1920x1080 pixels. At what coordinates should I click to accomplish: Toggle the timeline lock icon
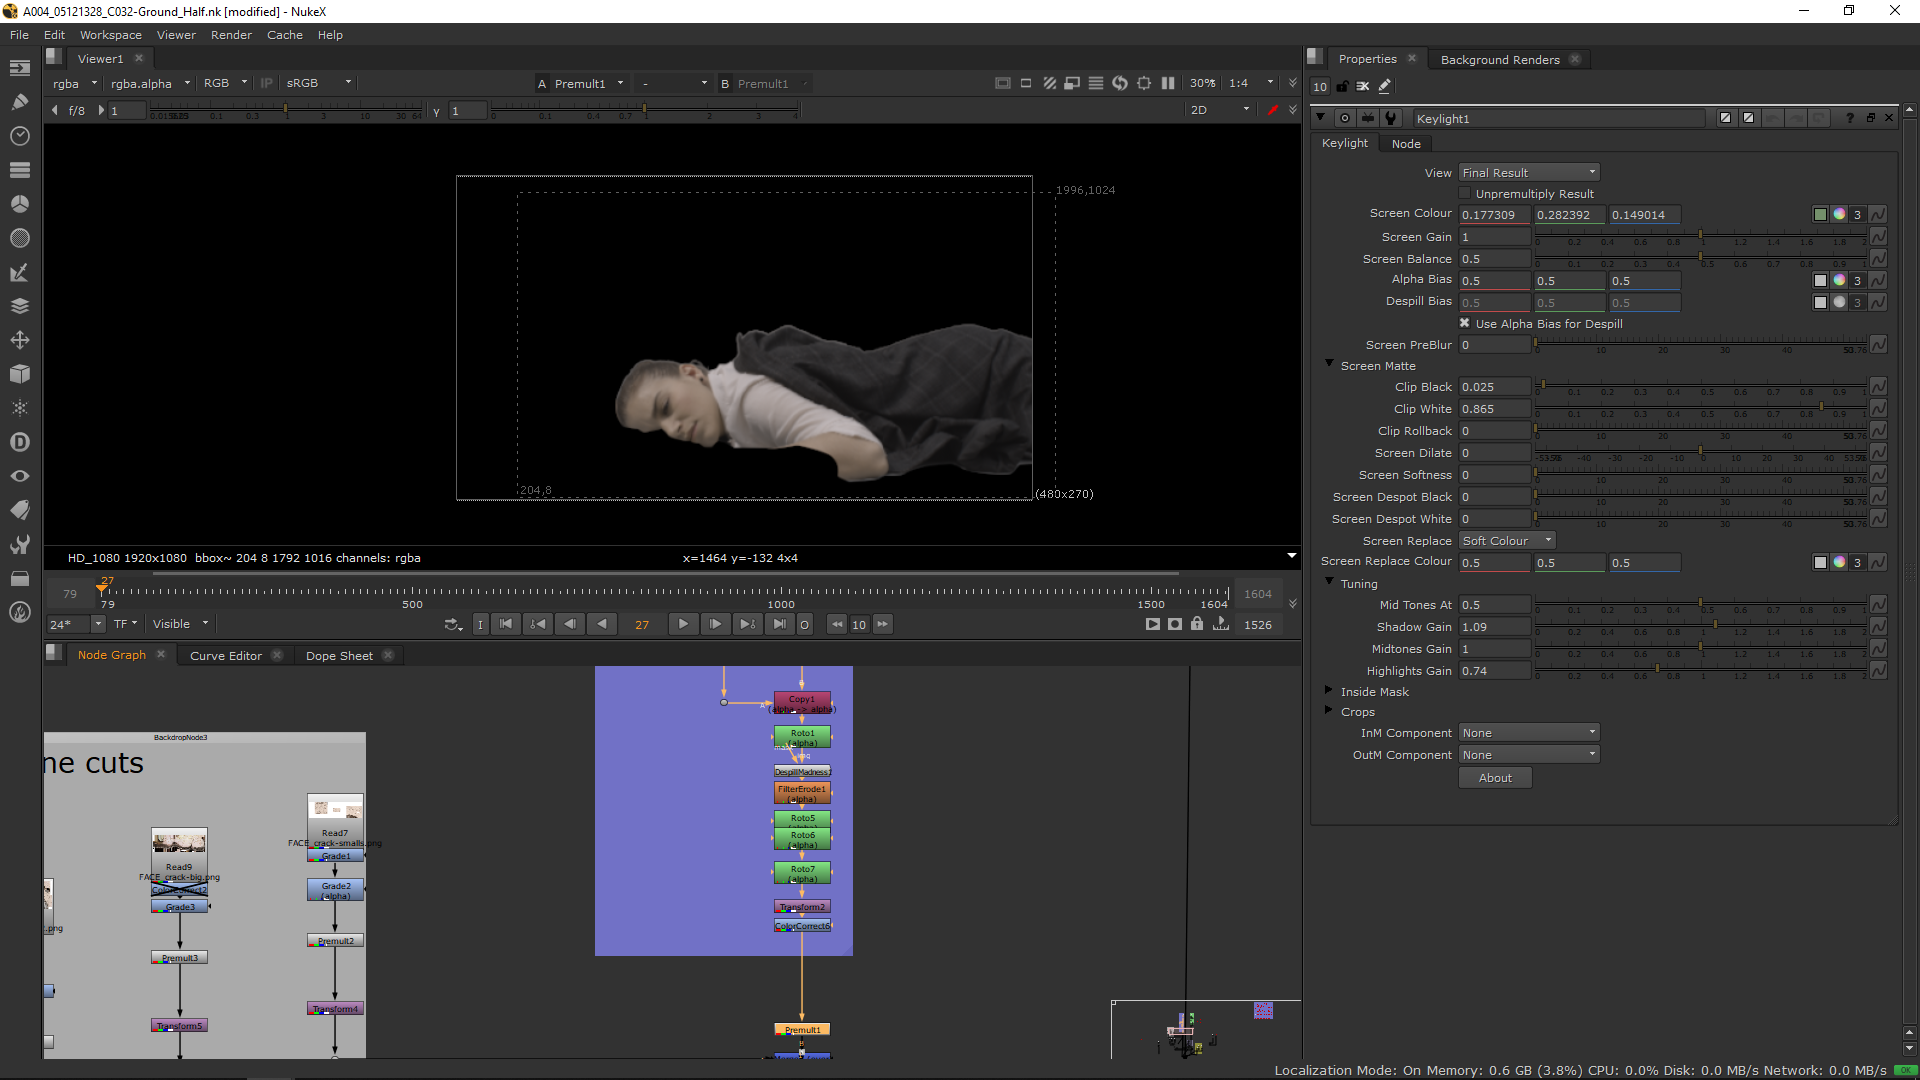(x=1197, y=624)
